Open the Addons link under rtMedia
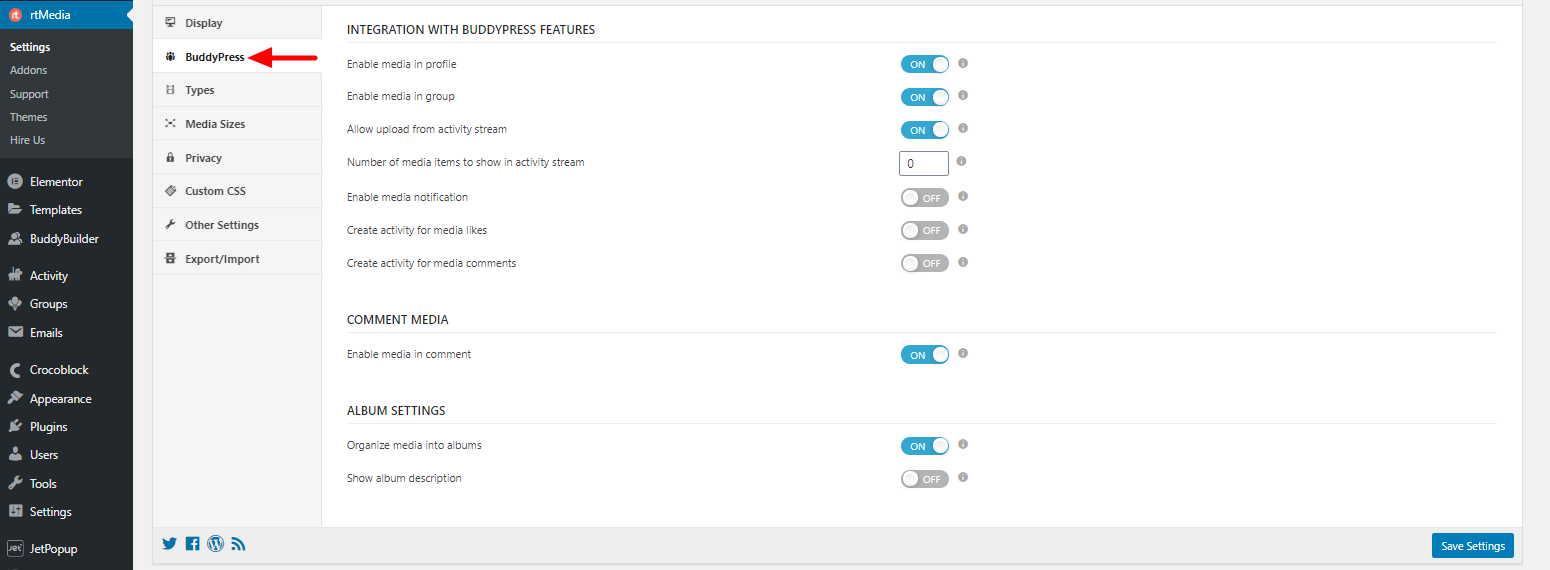Viewport: 1550px width, 570px height. pos(28,70)
